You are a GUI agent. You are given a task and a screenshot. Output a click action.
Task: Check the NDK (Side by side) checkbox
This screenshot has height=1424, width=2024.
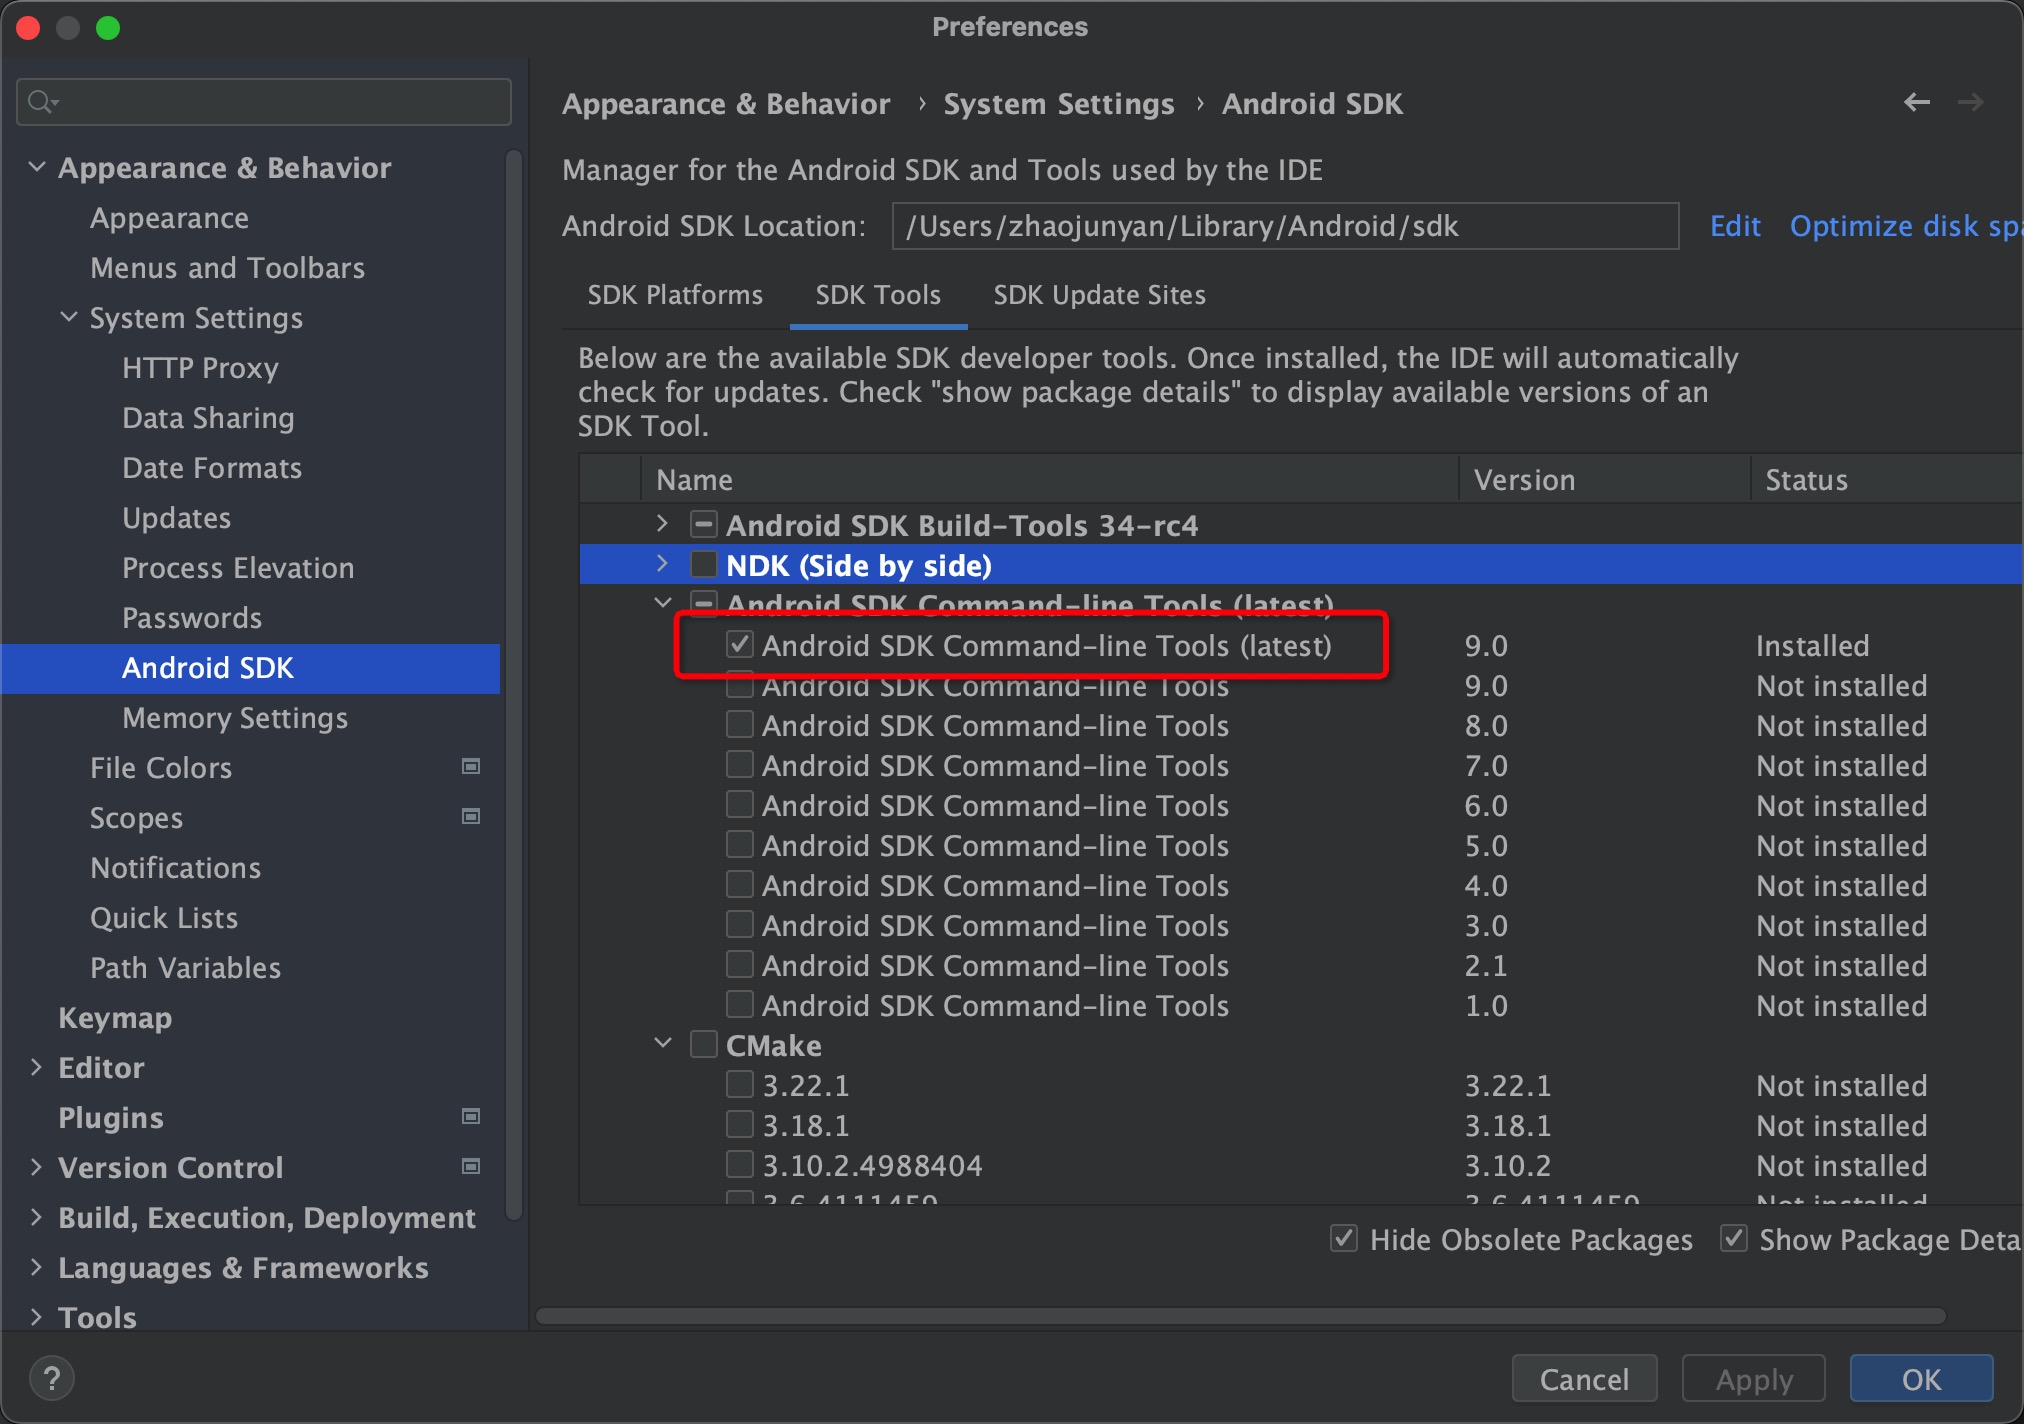click(704, 565)
